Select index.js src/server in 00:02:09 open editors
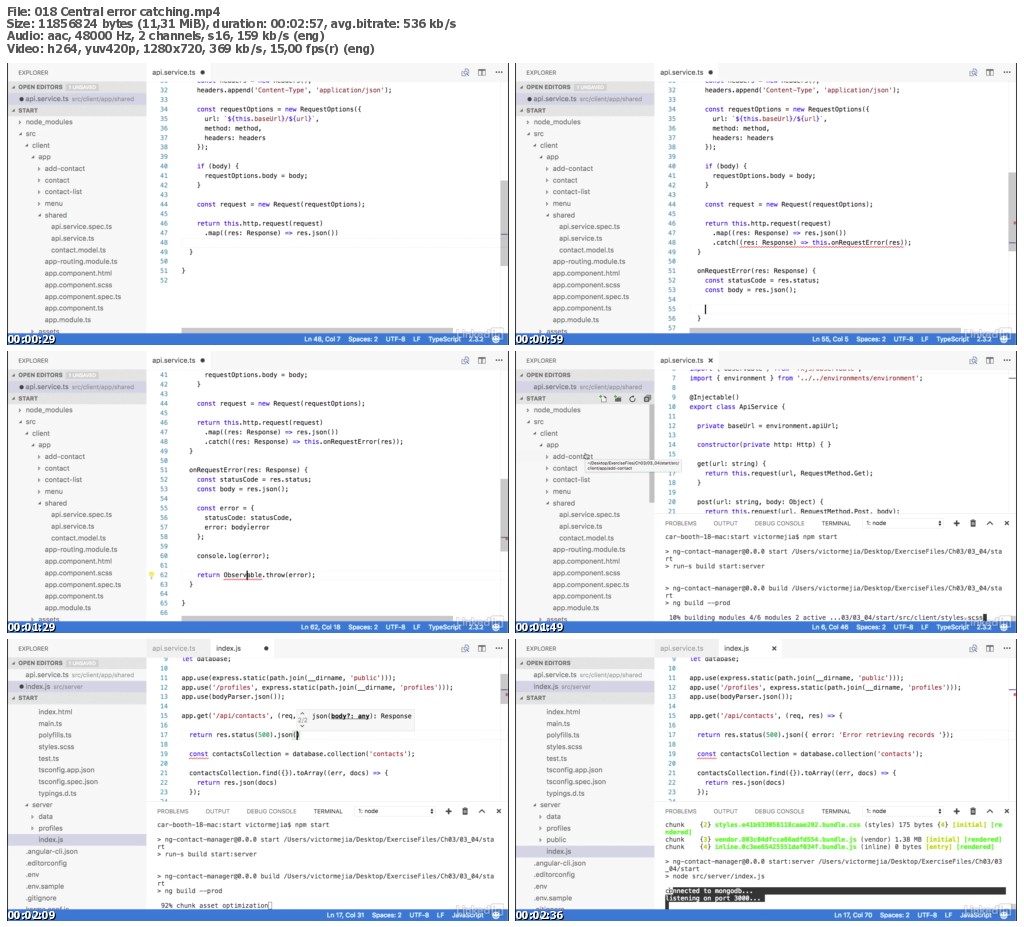The height and width of the screenshot is (927, 1024). coord(77,687)
